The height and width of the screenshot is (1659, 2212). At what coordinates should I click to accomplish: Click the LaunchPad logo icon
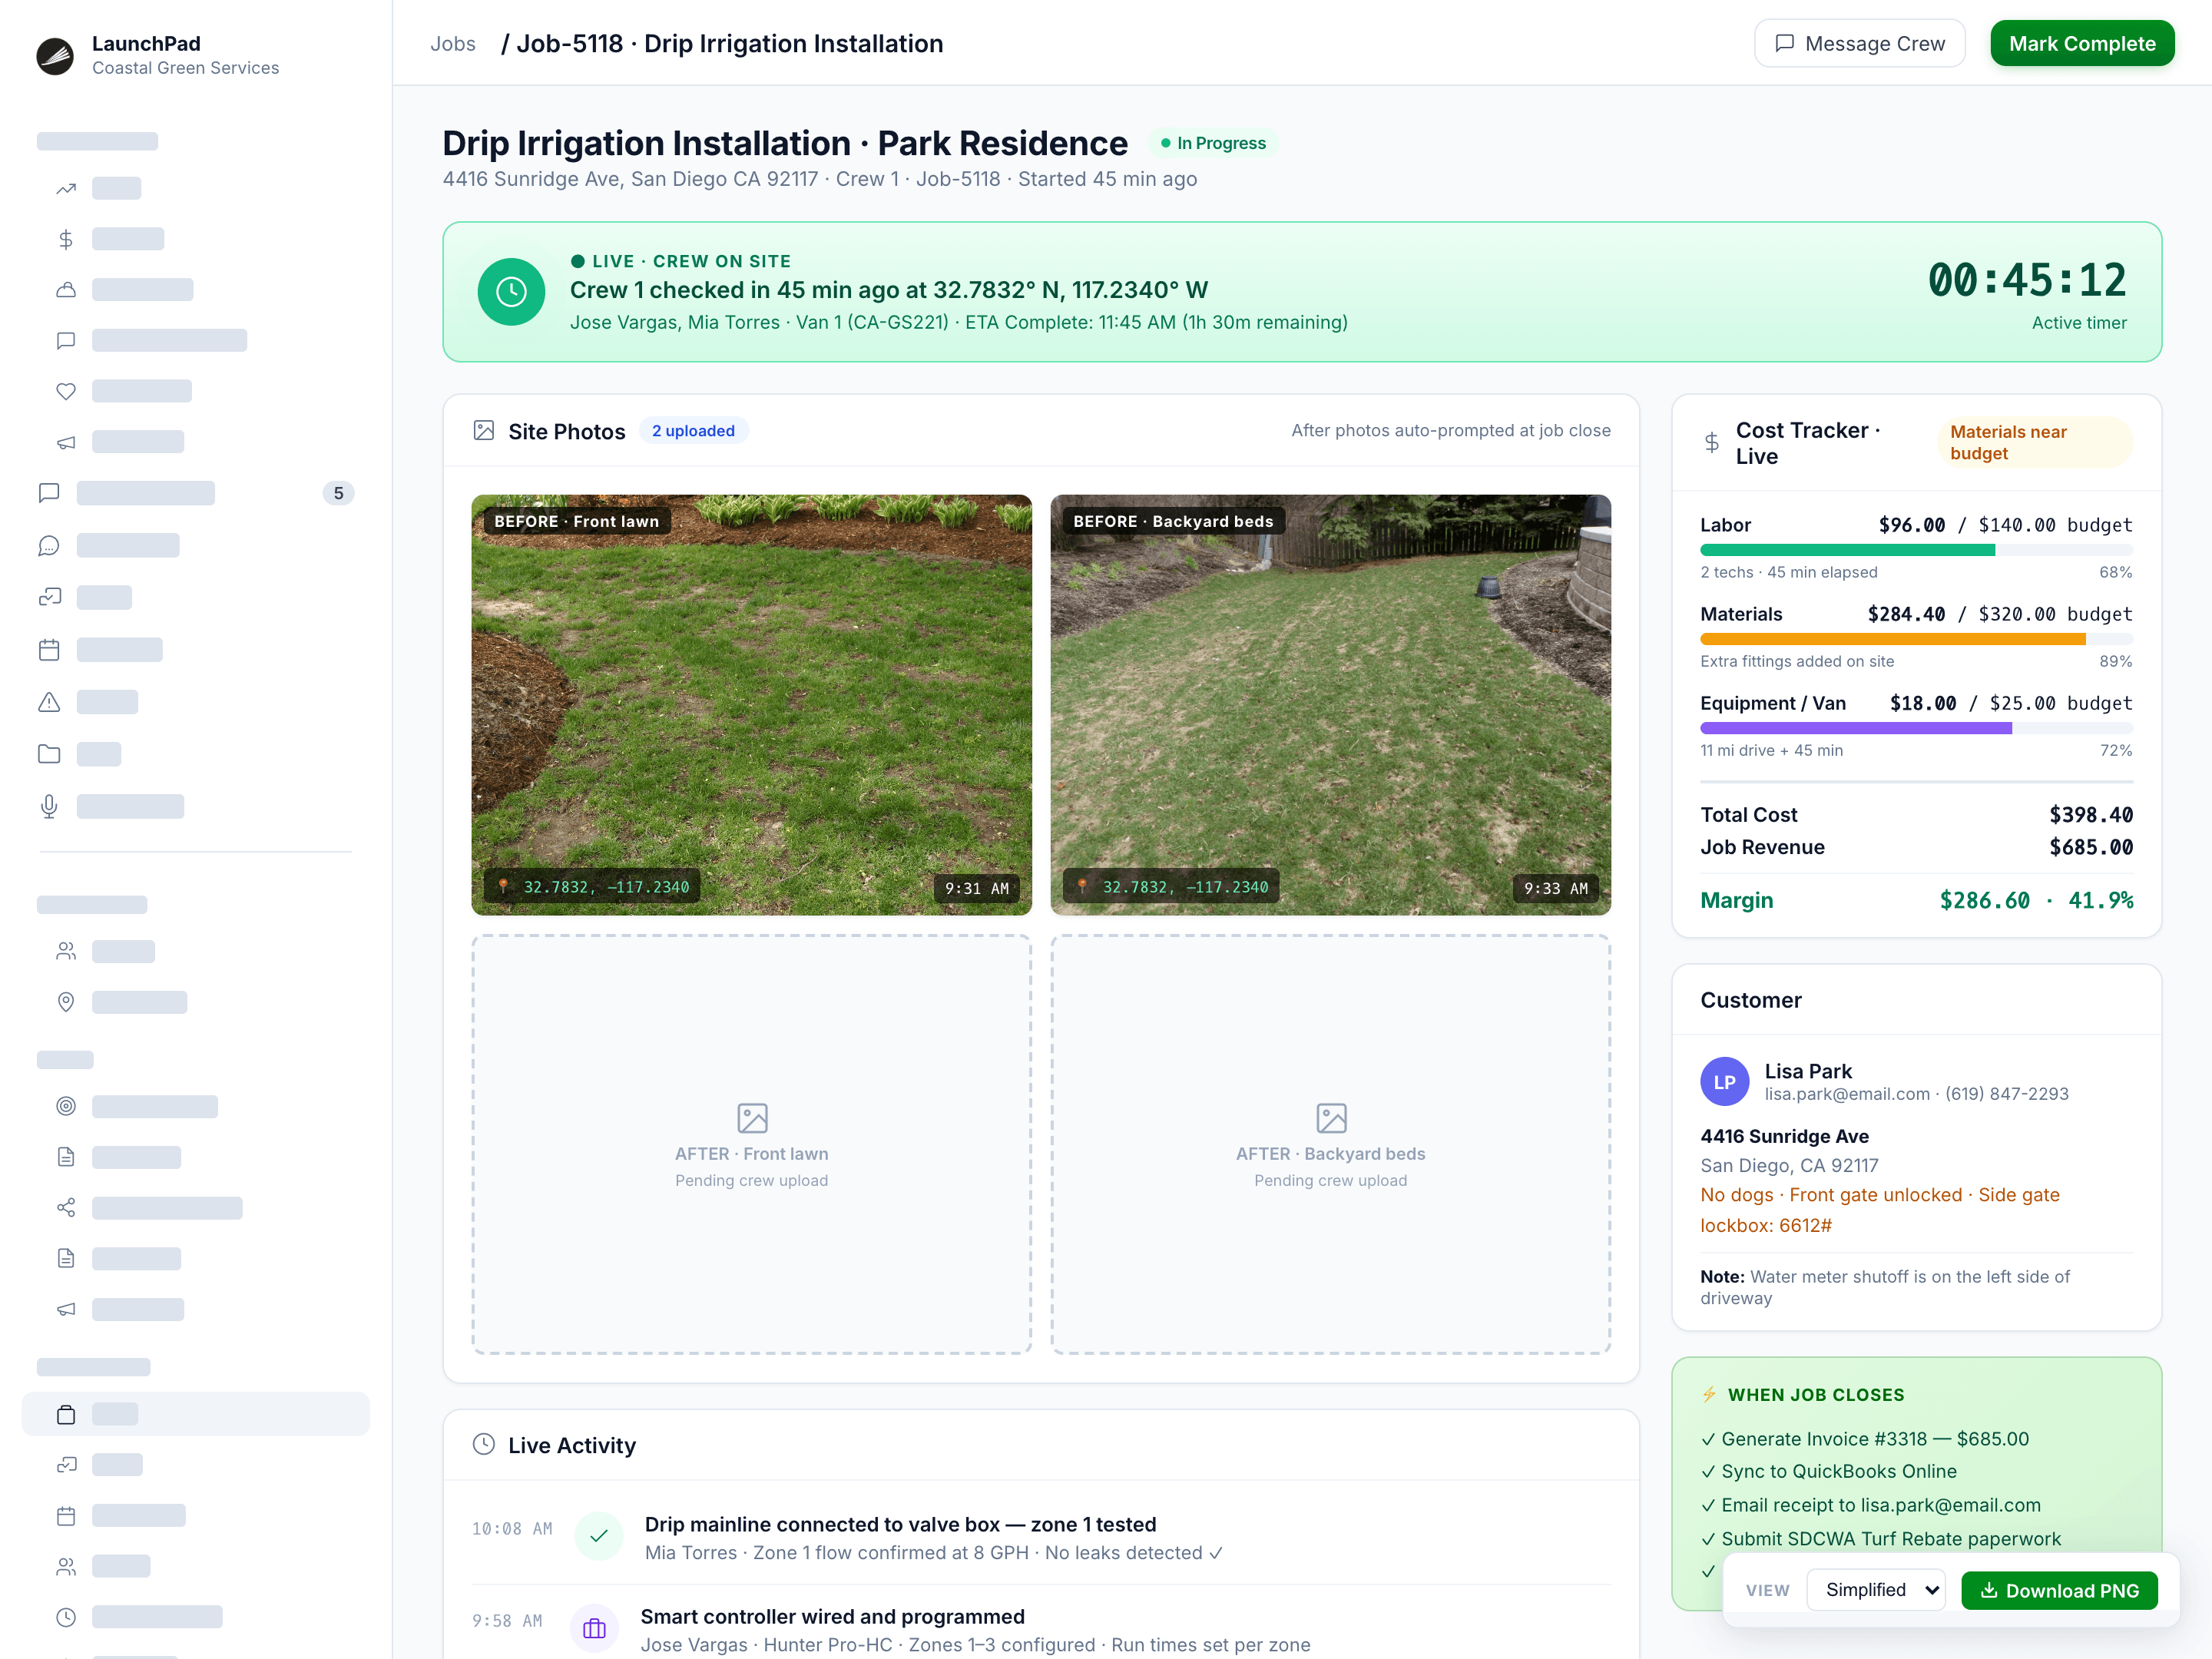click(x=55, y=55)
